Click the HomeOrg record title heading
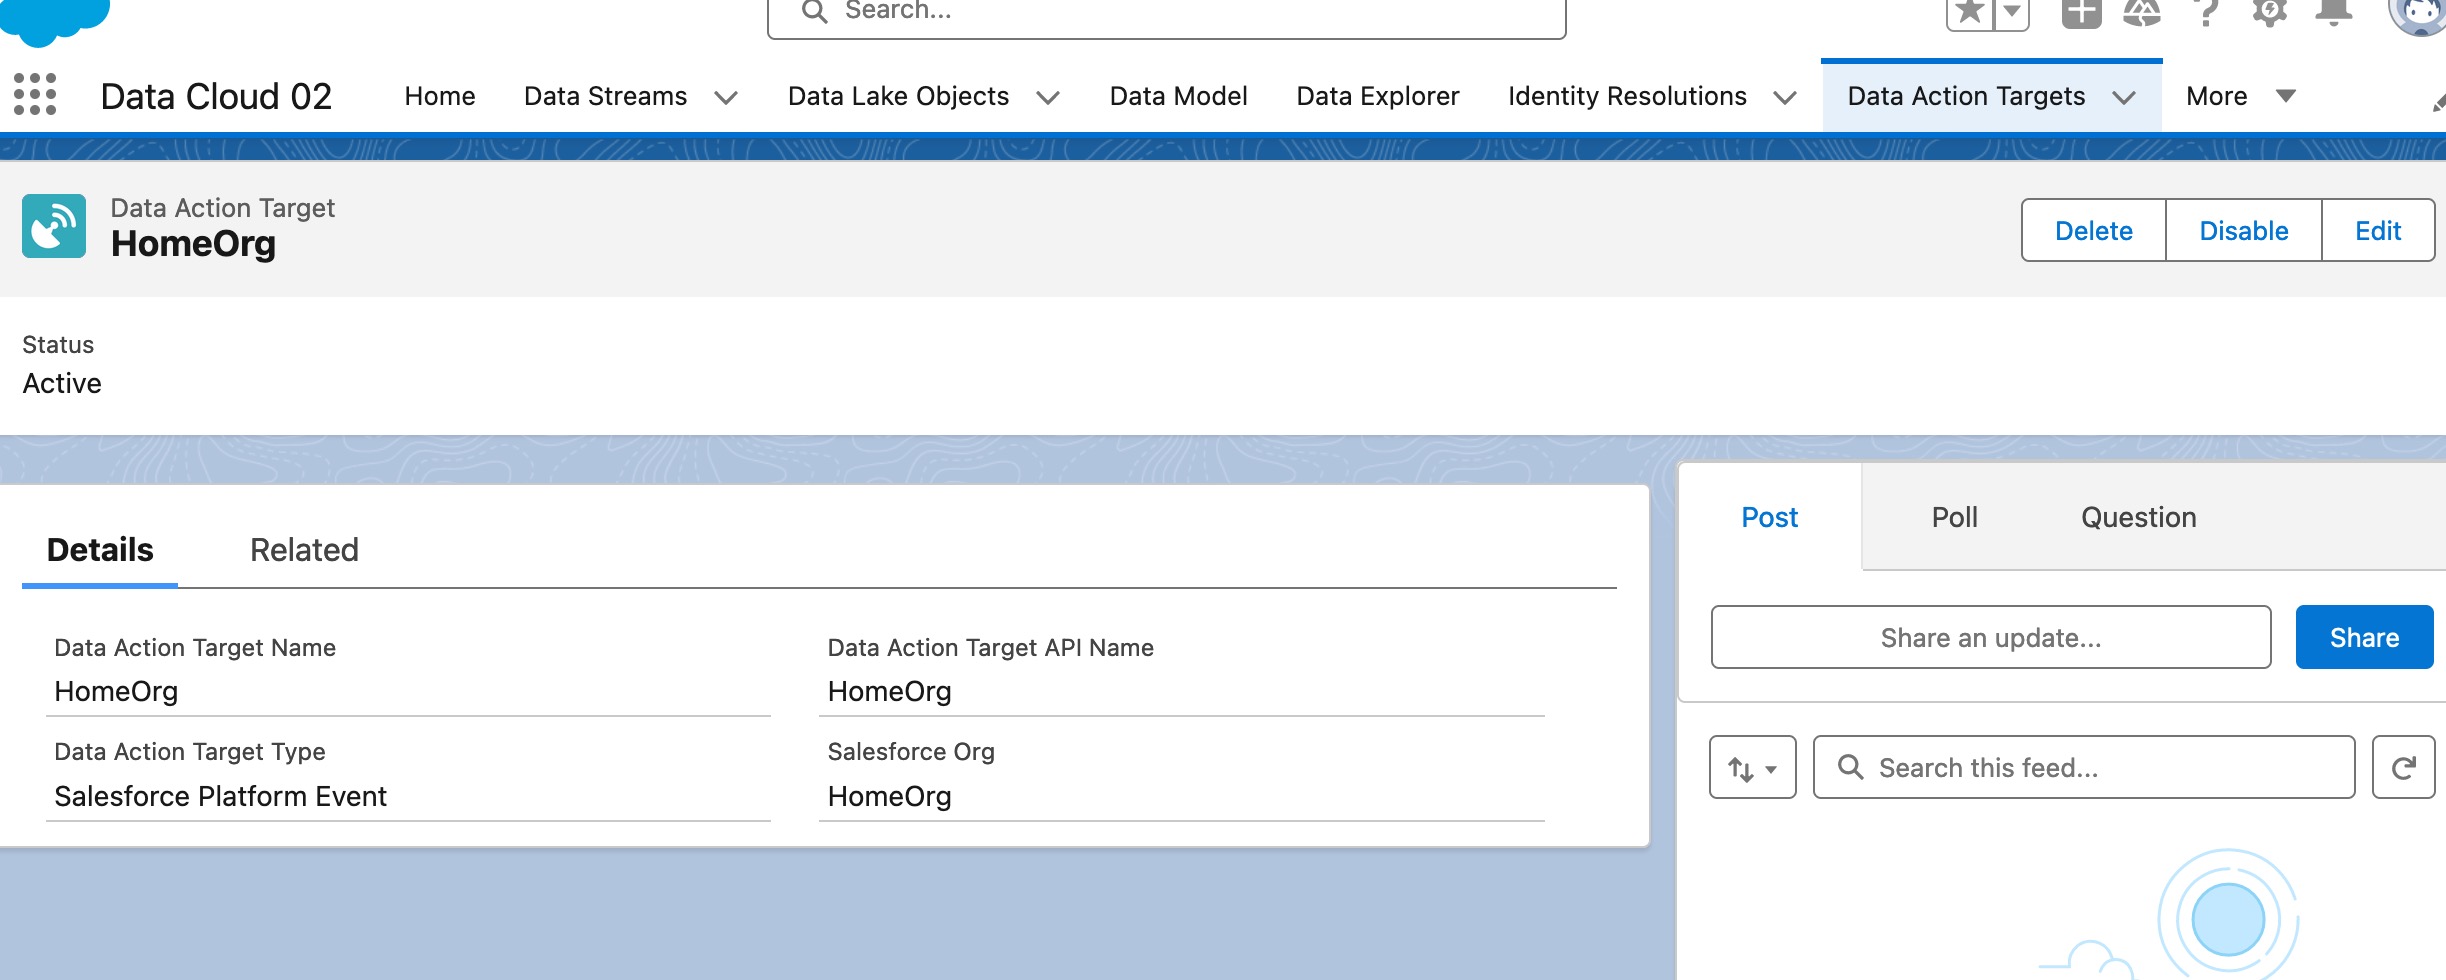The height and width of the screenshot is (980, 2446). pyautogui.click(x=193, y=244)
